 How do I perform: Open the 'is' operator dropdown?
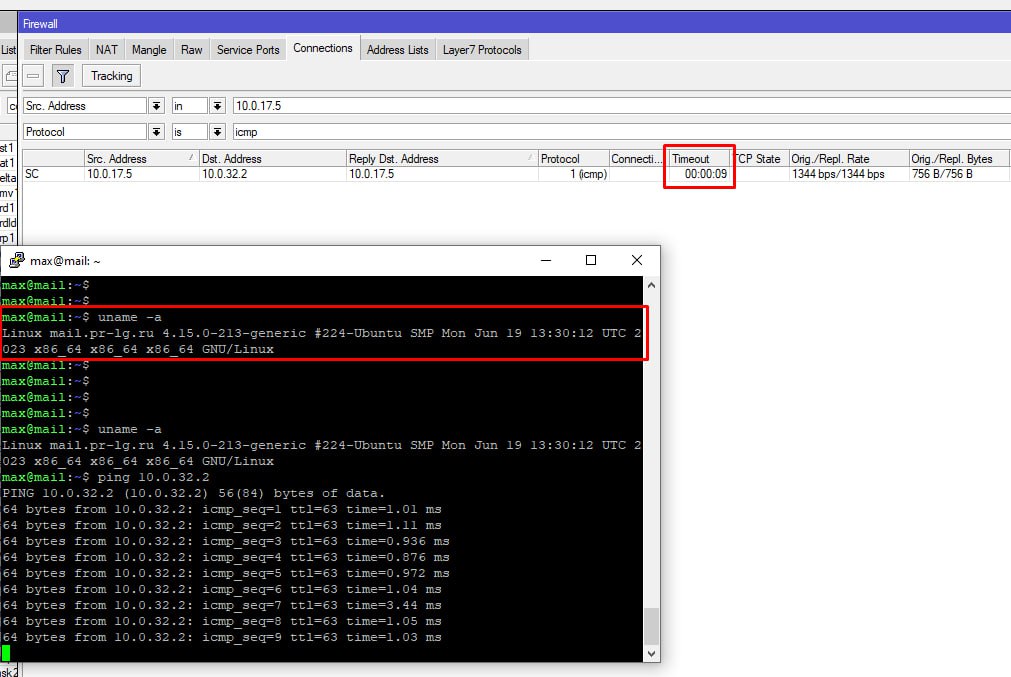(217, 132)
